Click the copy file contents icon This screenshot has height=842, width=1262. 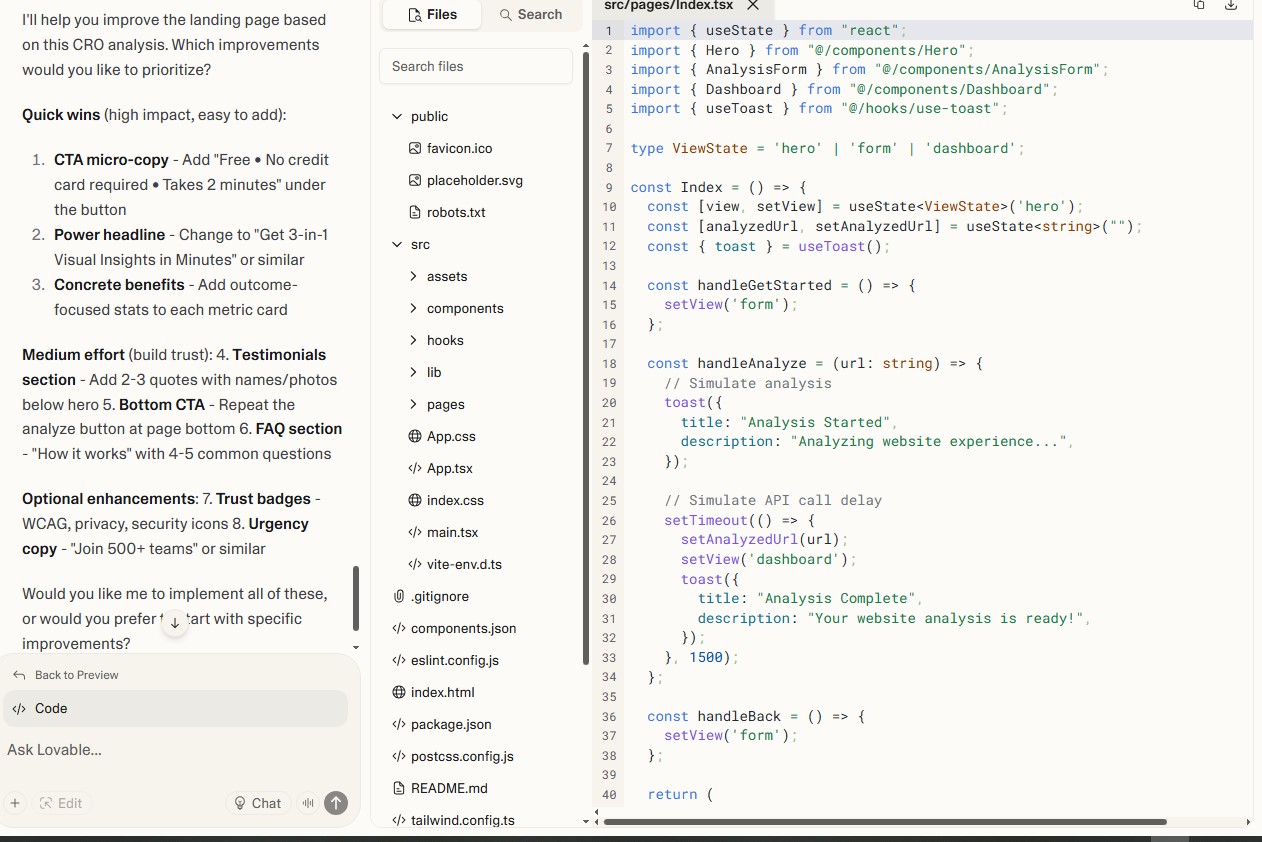(x=1199, y=5)
